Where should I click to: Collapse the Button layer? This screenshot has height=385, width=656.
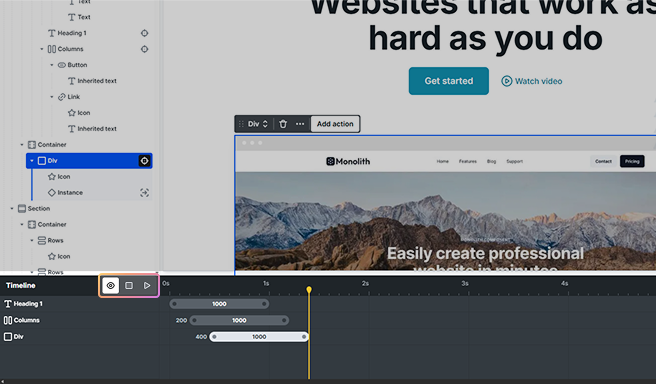52,65
